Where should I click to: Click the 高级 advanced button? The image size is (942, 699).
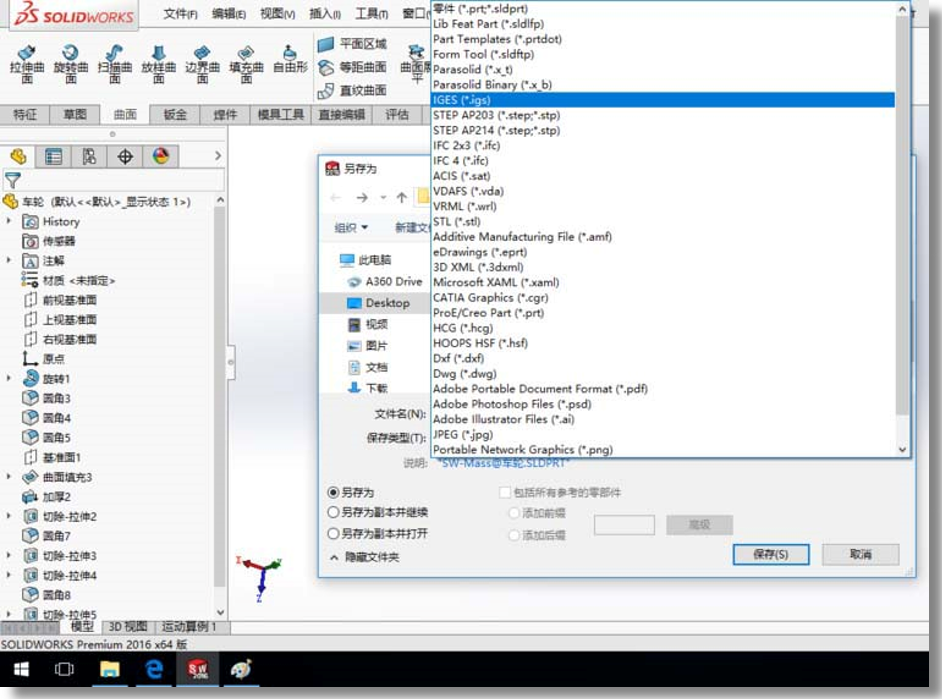coord(699,525)
